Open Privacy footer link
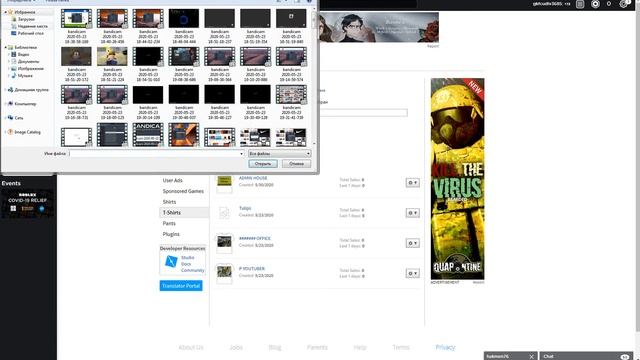Screen dimensions: 640x360 click(x=445, y=348)
